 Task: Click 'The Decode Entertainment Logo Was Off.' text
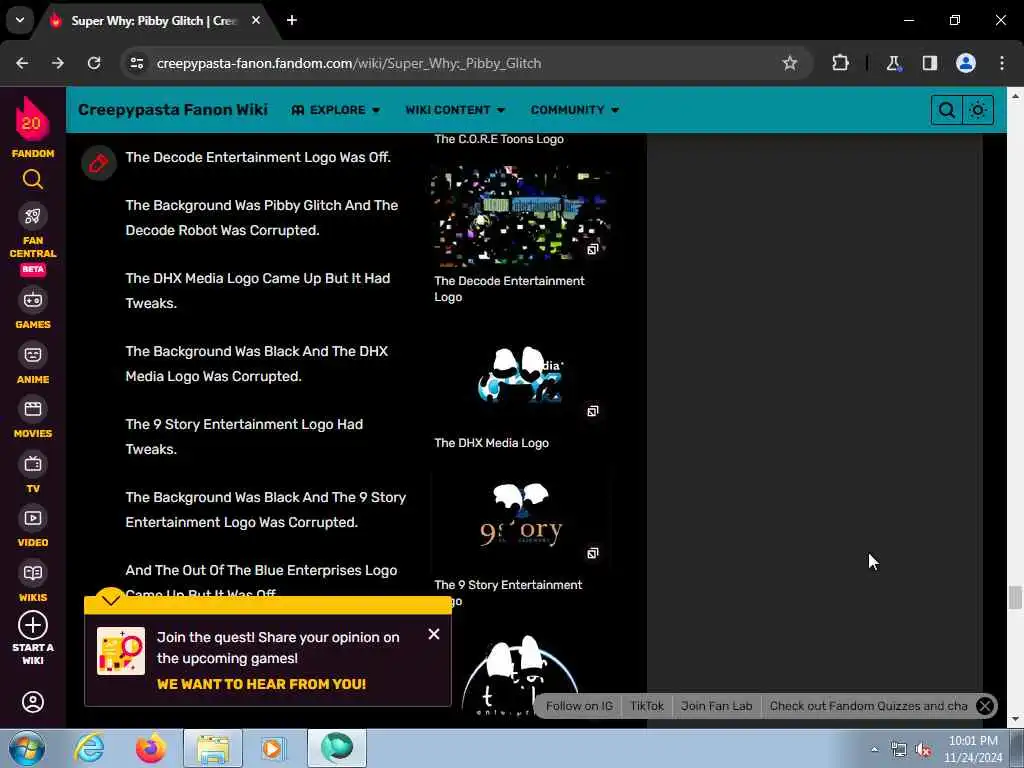[x=258, y=157]
